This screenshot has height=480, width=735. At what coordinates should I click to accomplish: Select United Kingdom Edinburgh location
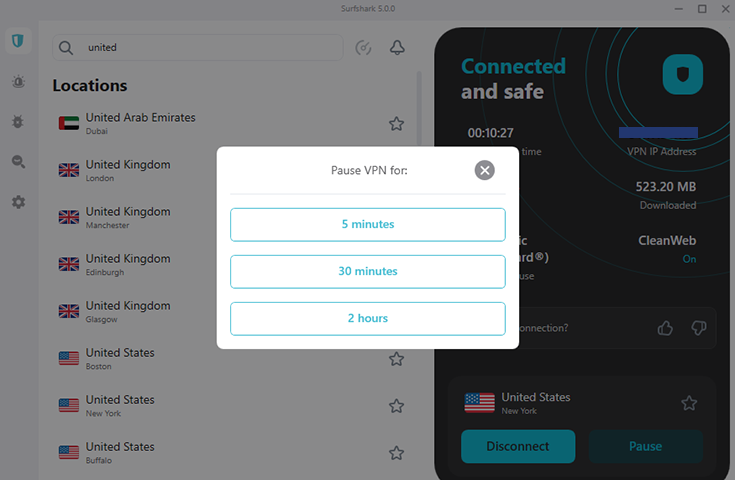point(135,264)
